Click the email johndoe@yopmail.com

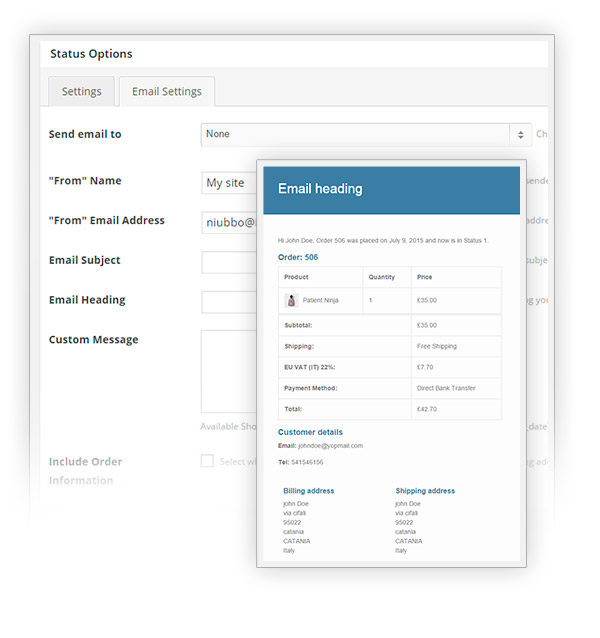tap(330, 446)
